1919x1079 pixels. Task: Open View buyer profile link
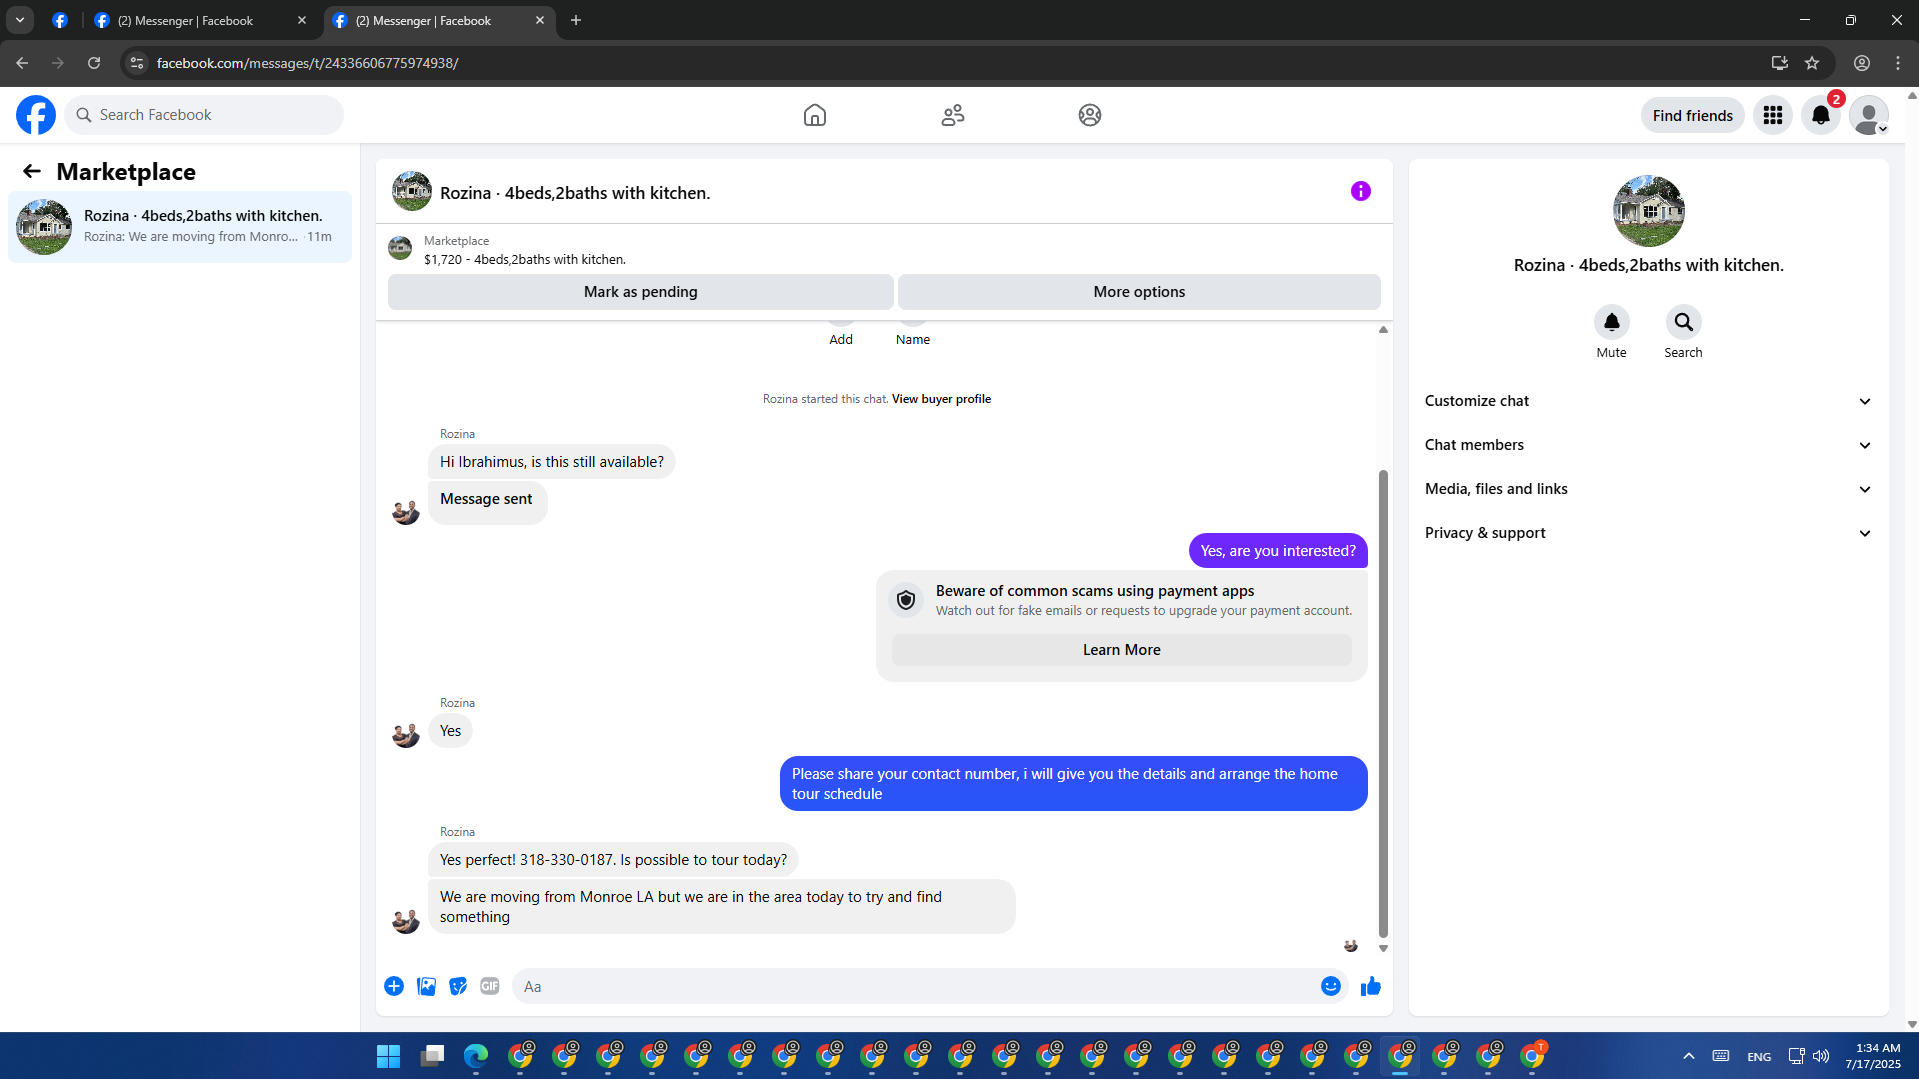point(941,399)
